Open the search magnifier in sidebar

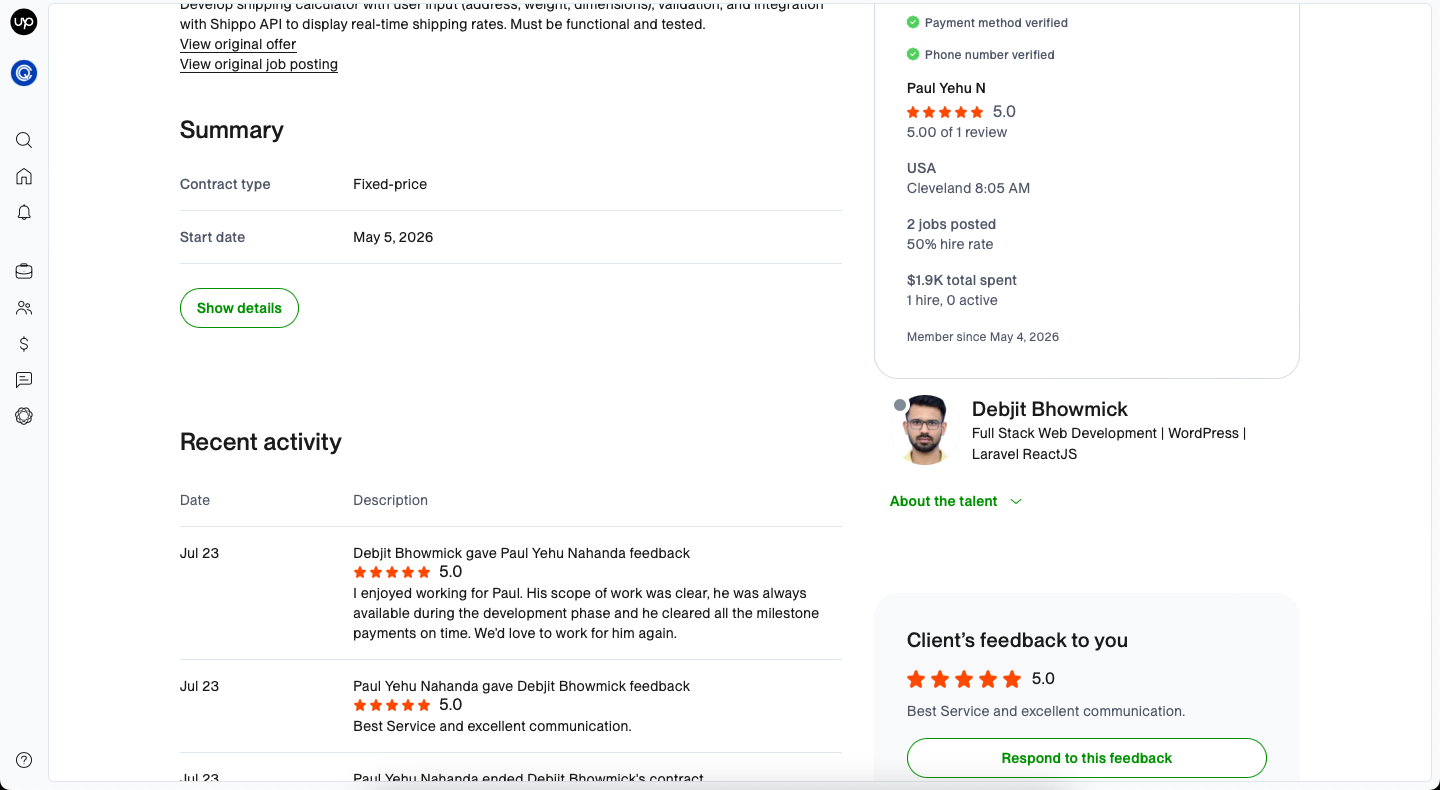[x=24, y=140]
